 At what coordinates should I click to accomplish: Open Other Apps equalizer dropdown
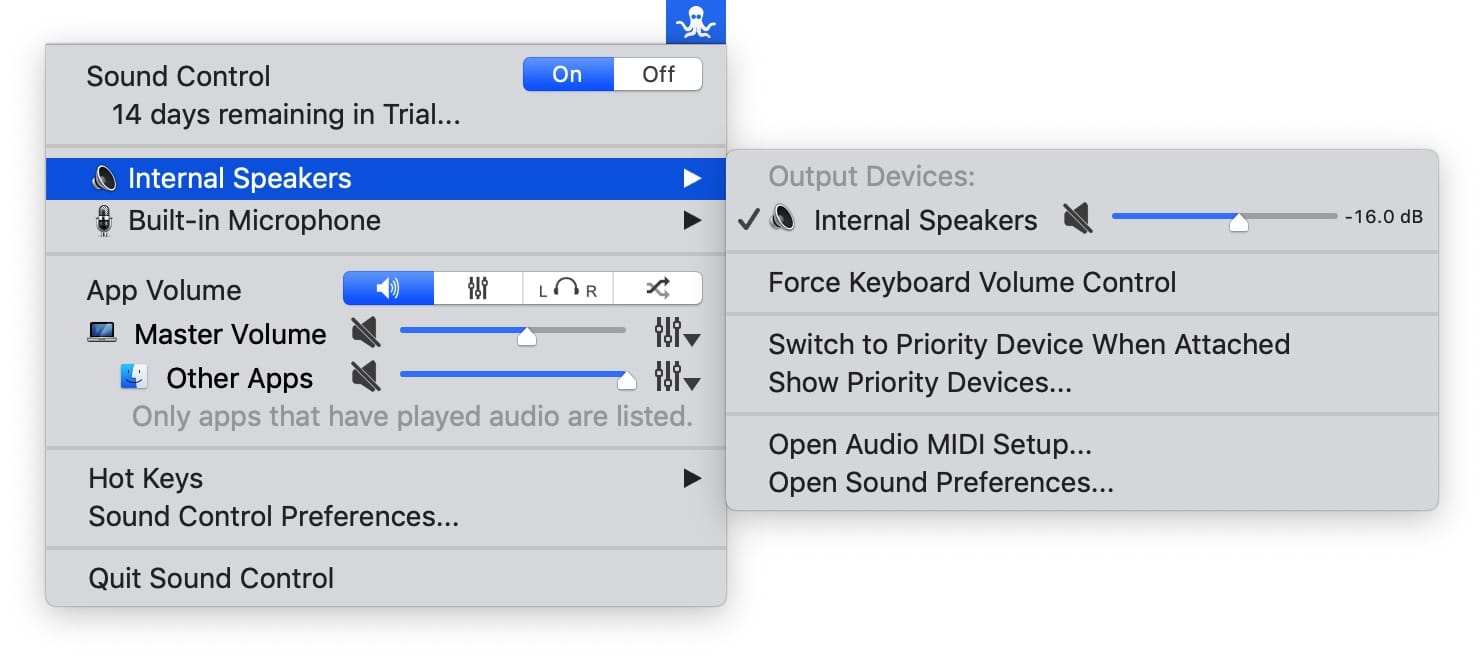pos(676,378)
